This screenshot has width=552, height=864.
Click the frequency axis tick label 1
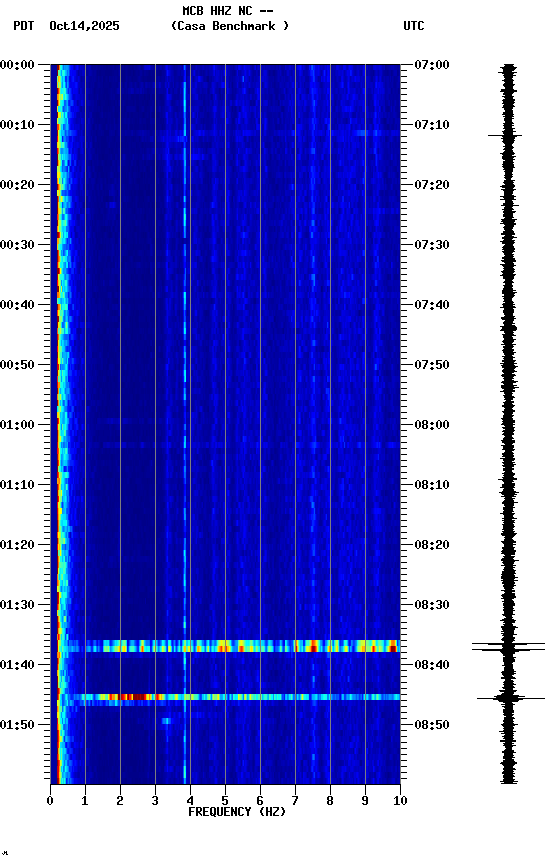pyautogui.click(x=85, y=801)
